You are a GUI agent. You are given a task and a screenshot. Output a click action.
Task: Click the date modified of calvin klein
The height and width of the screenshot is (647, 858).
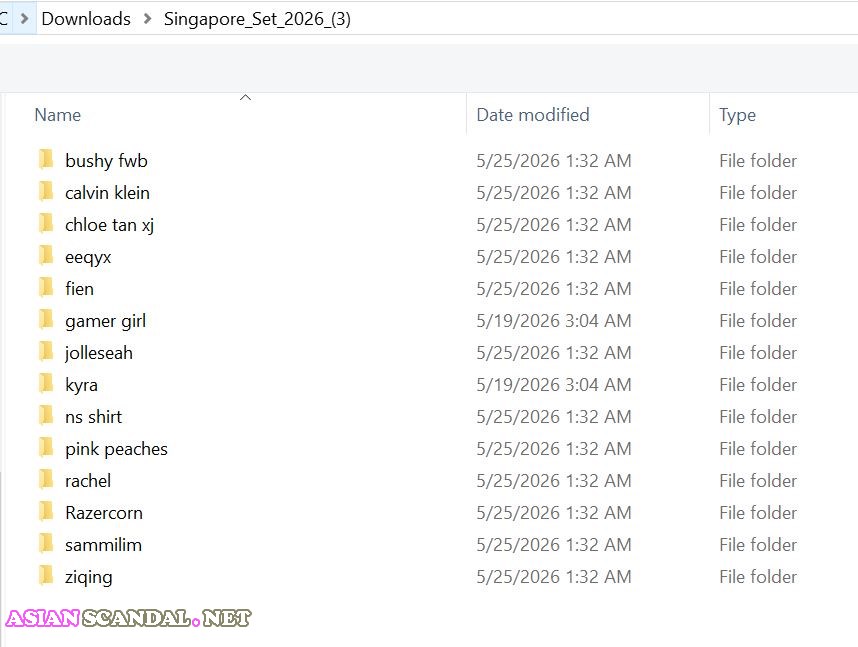click(x=554, y=193)
